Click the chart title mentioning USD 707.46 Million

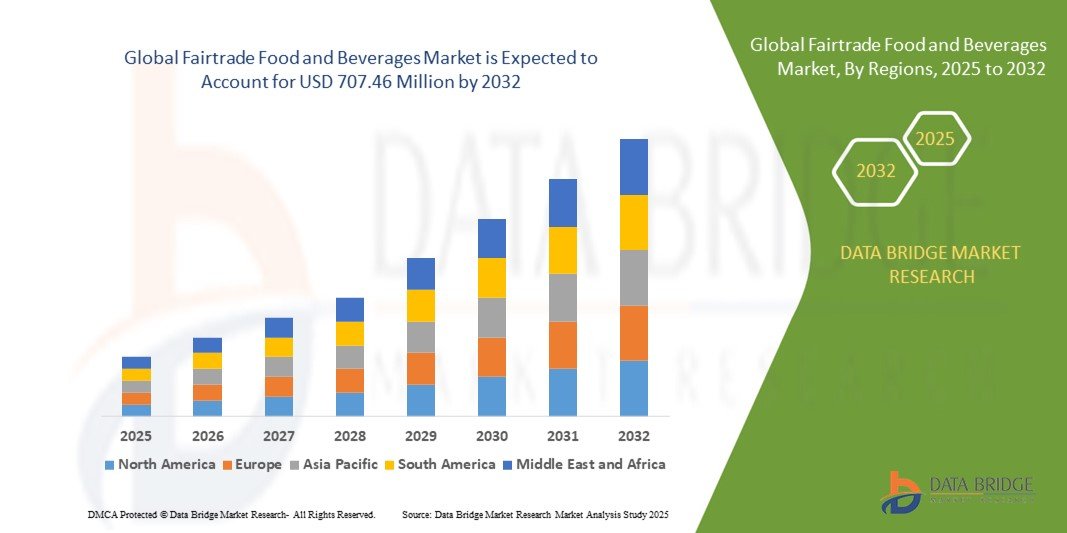pyautogui.click(x=360, y=70)
